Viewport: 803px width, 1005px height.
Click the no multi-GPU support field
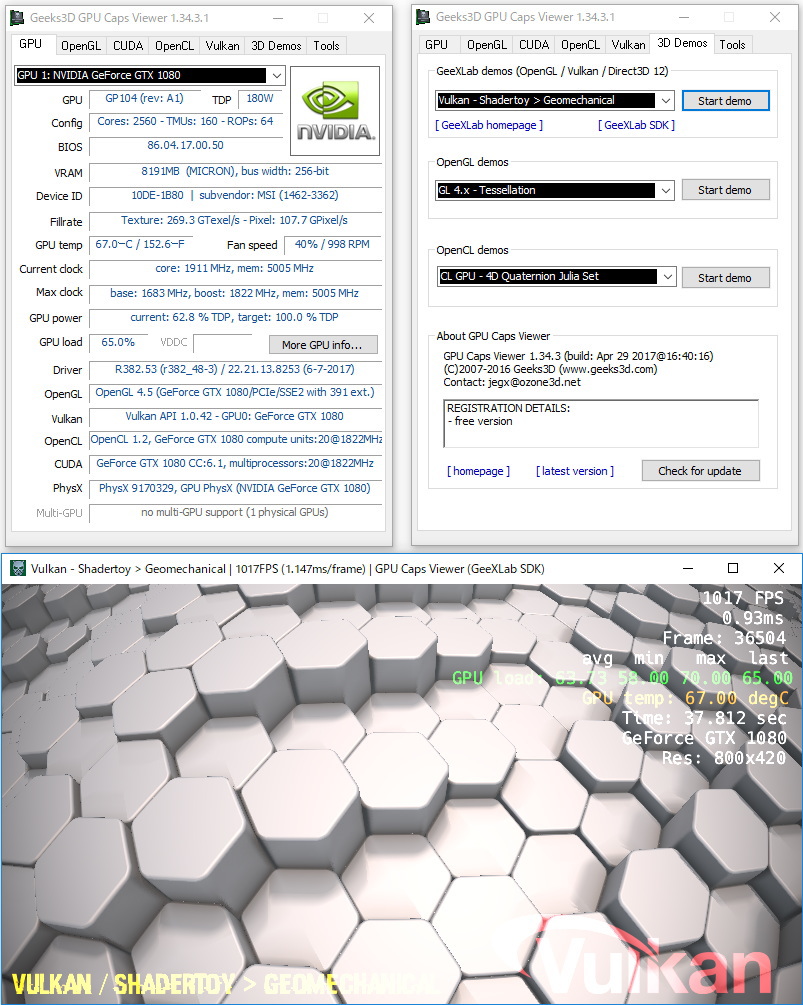(x=235, y=513)
